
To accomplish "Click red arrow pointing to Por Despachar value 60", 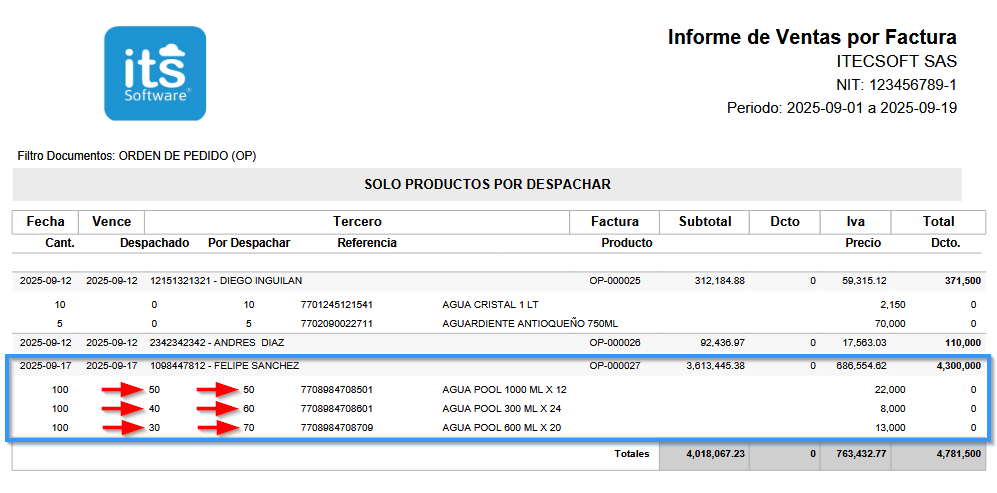I will 219,408.
